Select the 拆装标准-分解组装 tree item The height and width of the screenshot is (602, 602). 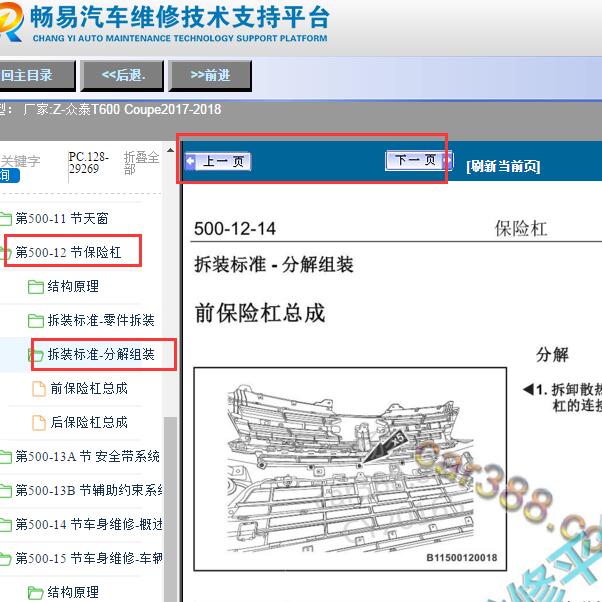[x=101, y=354]
